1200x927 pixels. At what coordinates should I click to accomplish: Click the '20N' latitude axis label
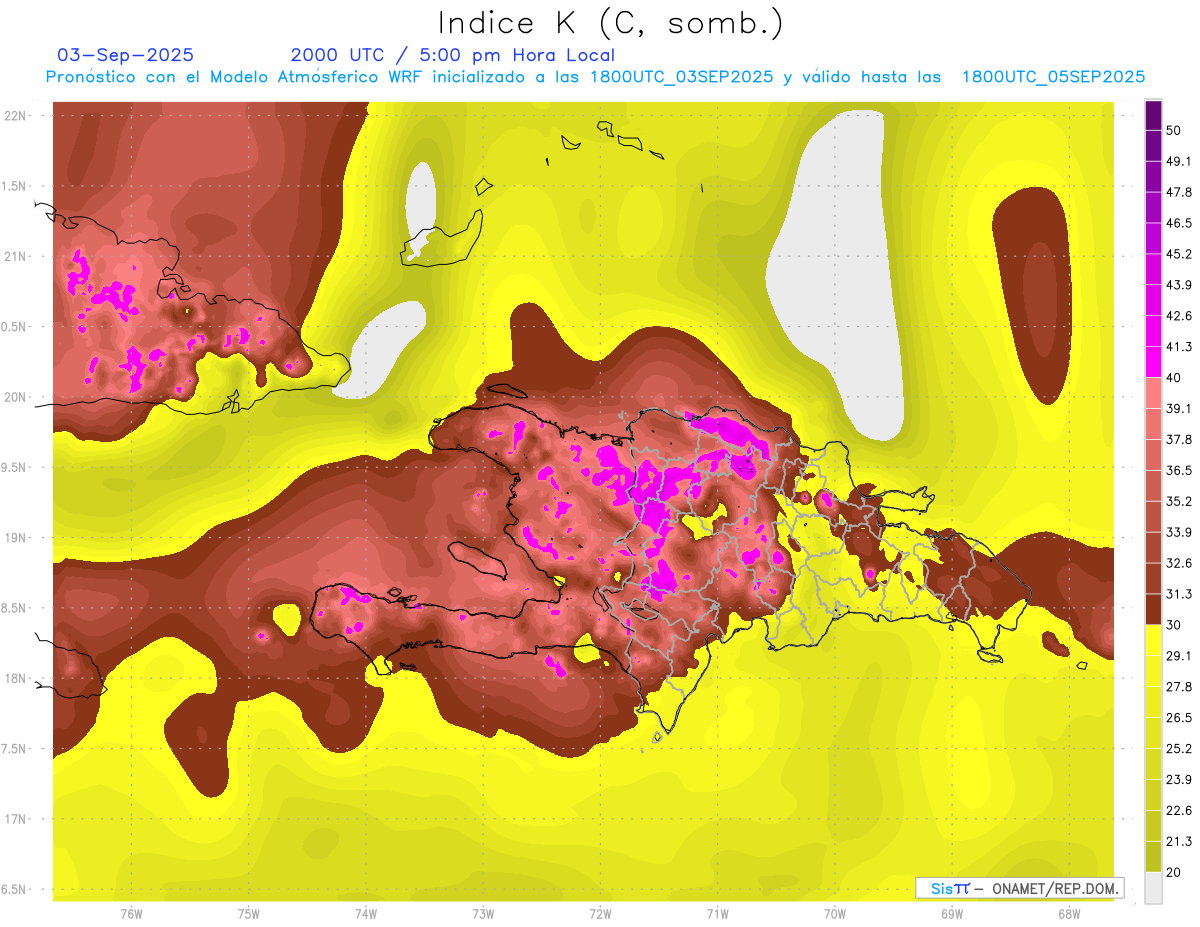15,397
